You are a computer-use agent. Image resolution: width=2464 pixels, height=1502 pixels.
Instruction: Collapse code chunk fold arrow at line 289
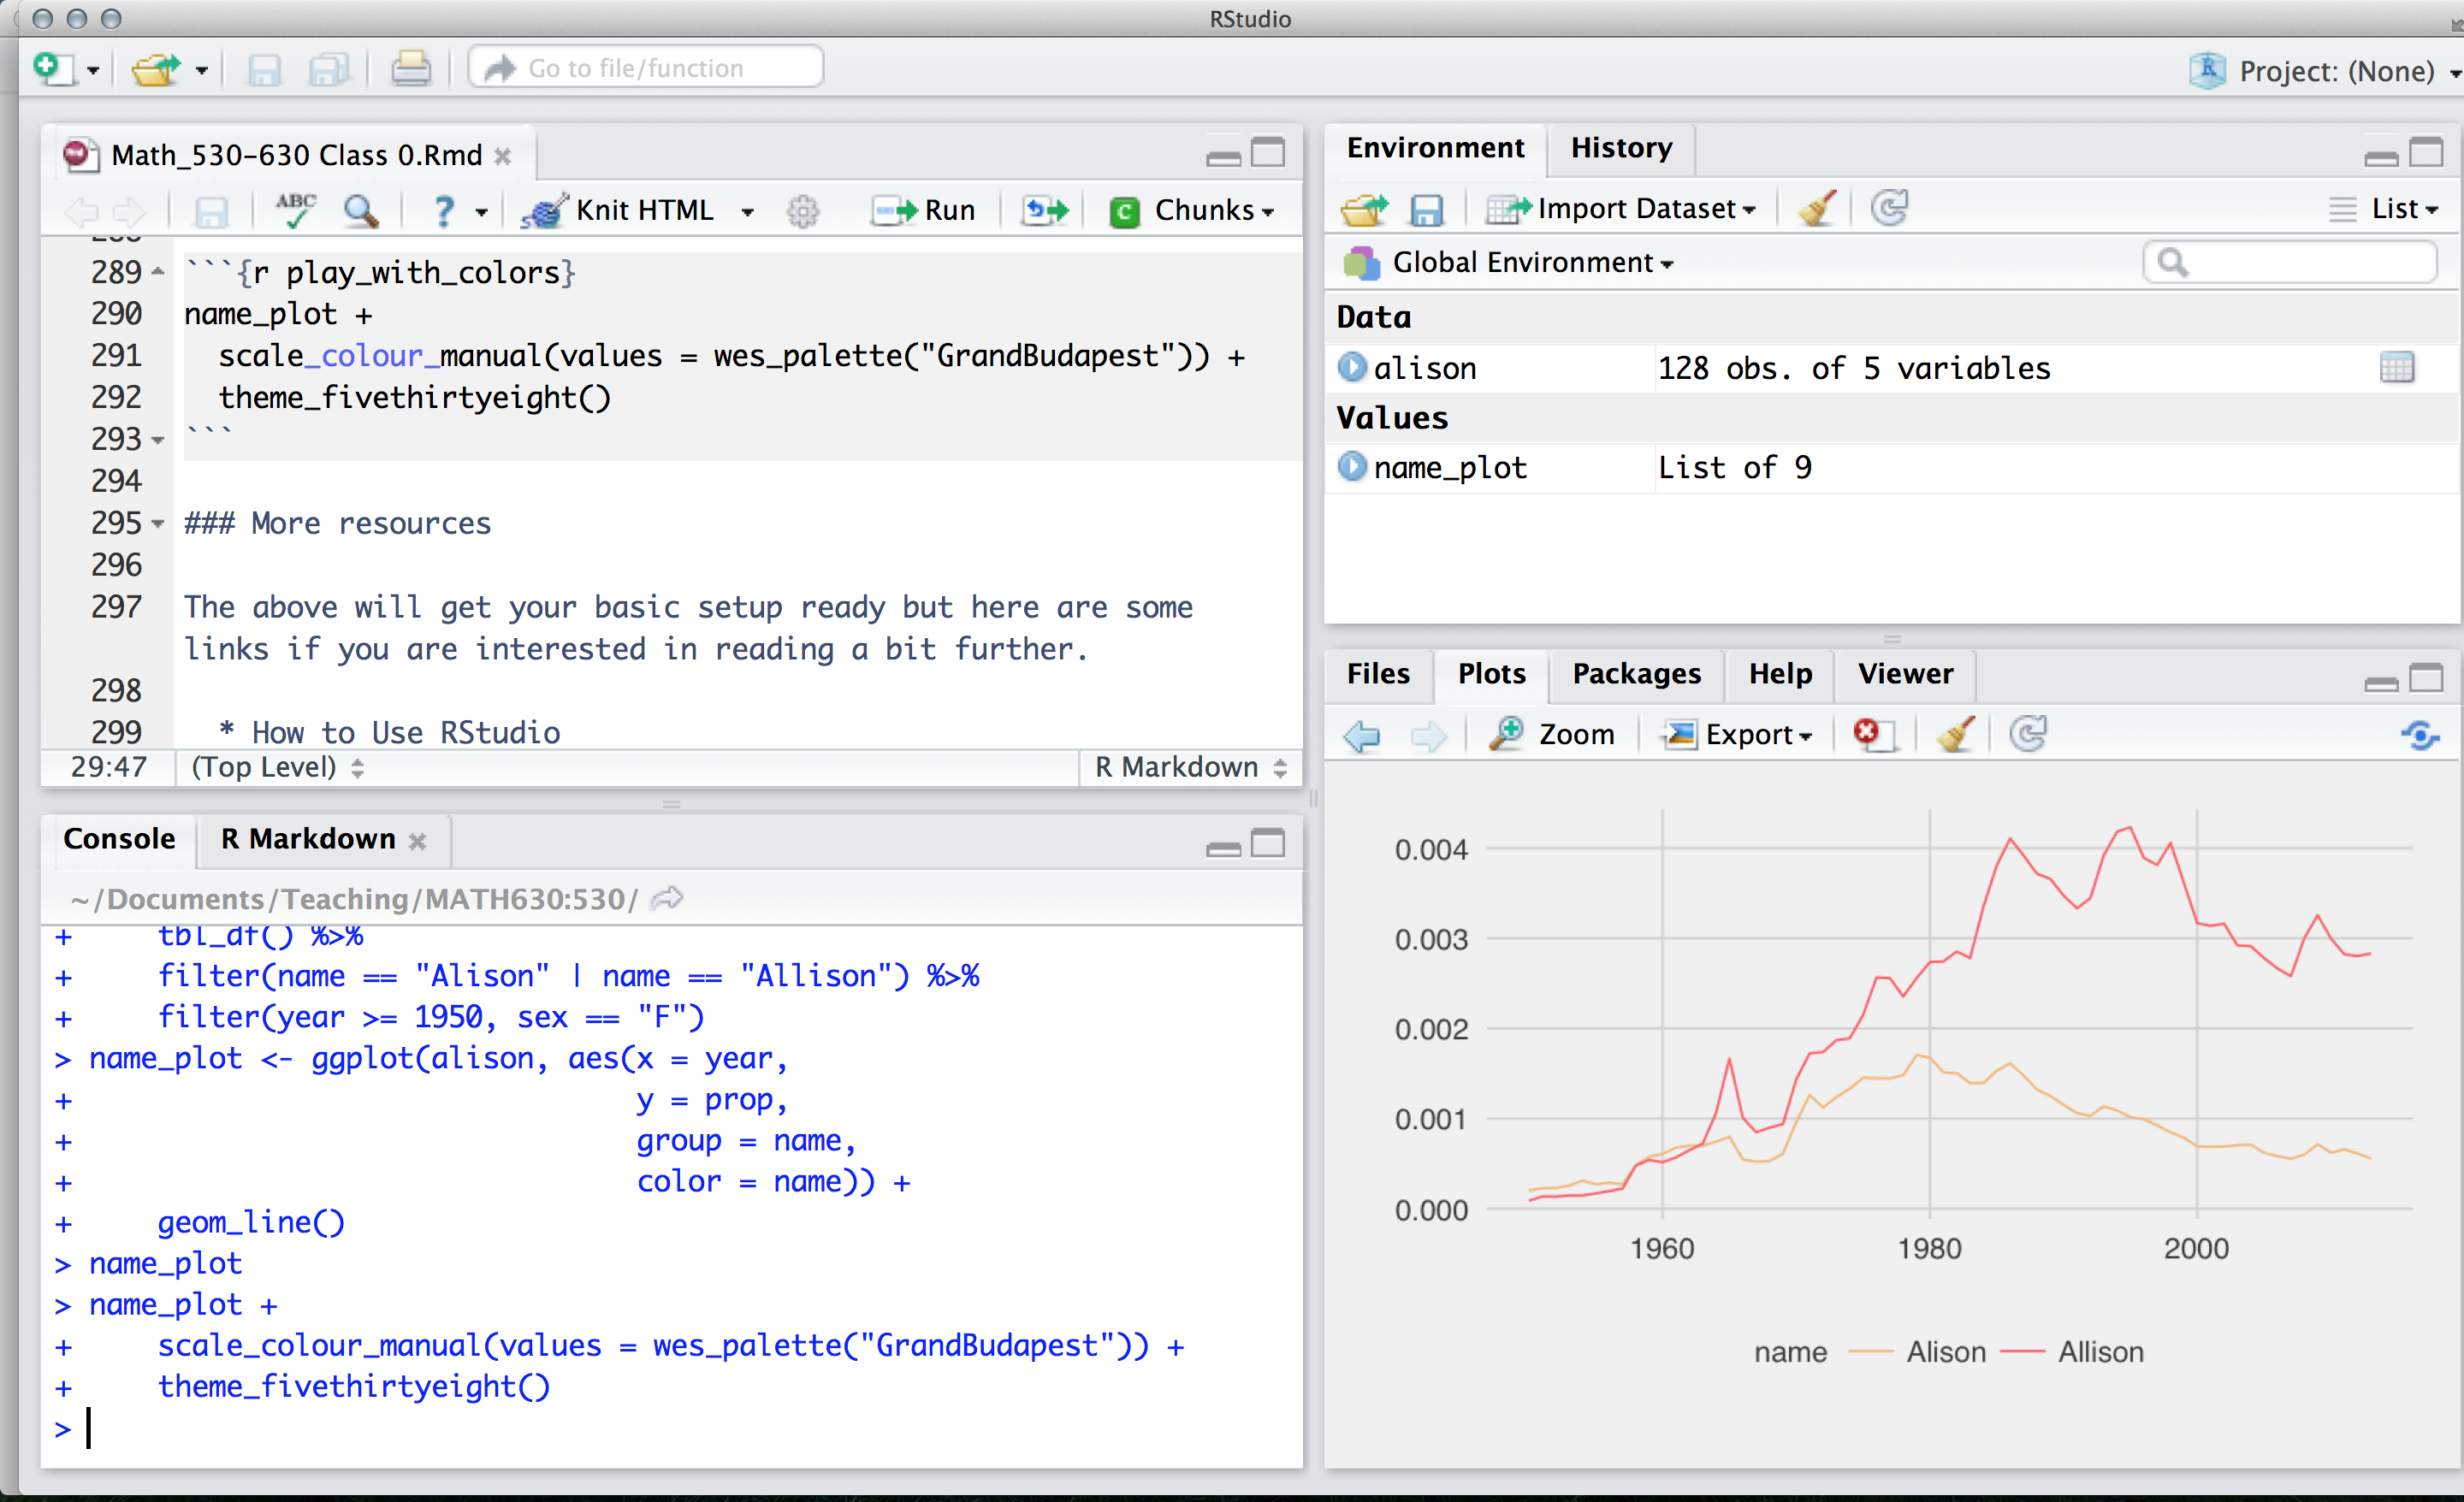click(158, 272)
